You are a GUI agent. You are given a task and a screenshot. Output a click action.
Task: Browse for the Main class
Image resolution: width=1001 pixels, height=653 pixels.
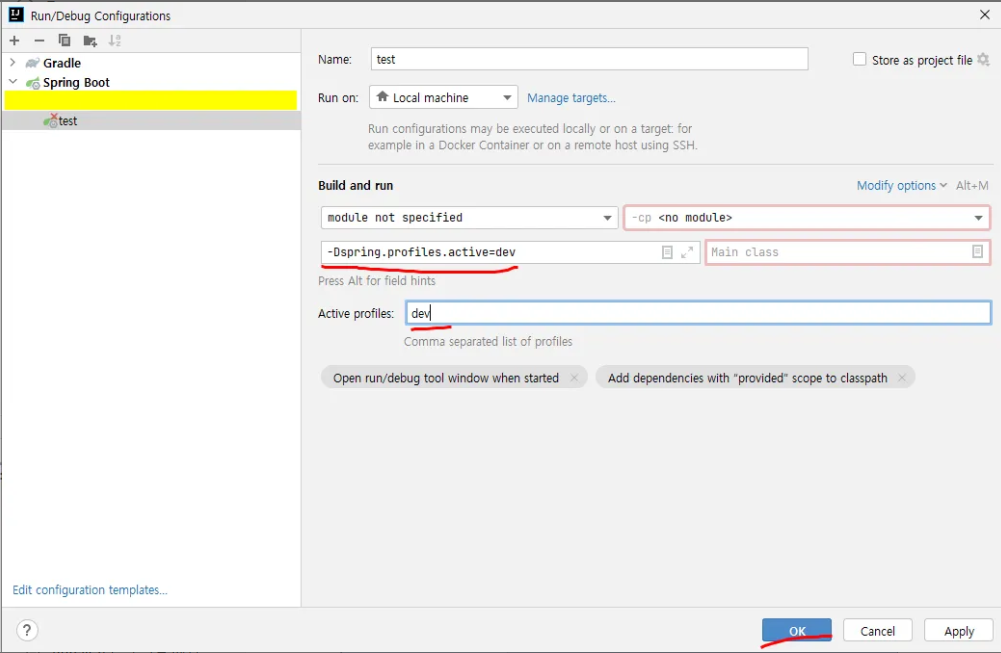pos(977,251)
